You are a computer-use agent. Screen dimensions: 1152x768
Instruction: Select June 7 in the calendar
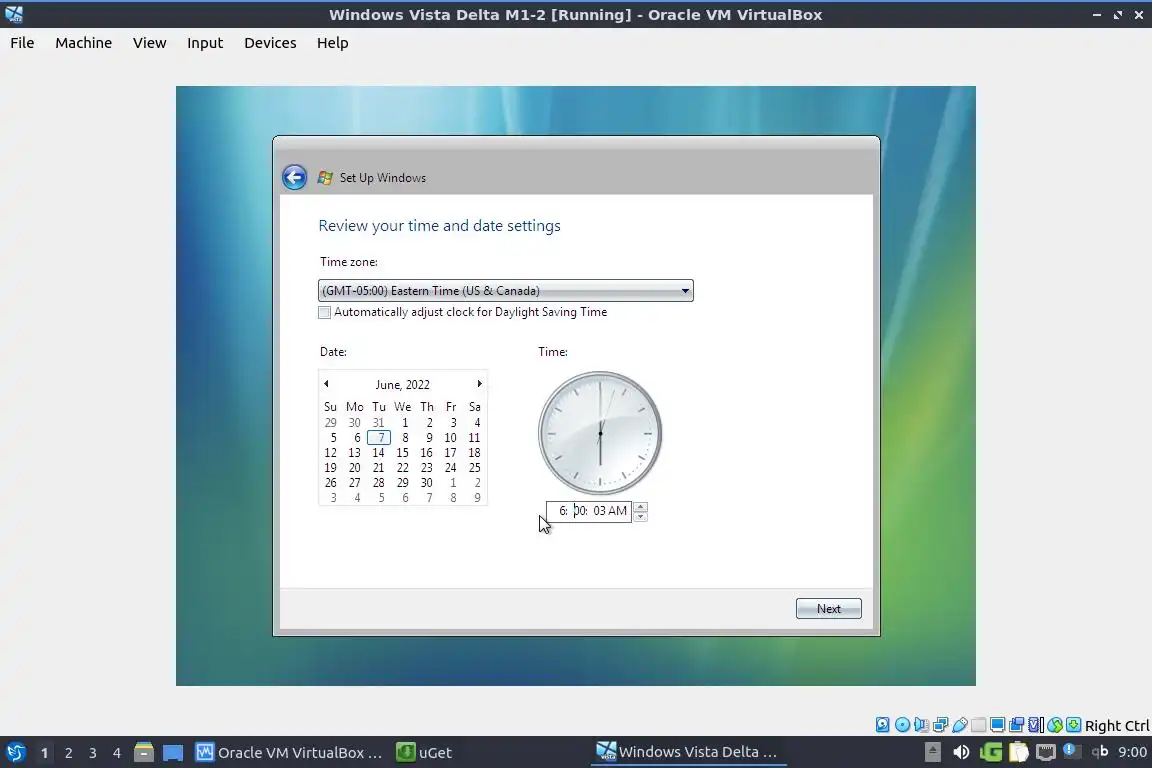[x=379, y=437]
